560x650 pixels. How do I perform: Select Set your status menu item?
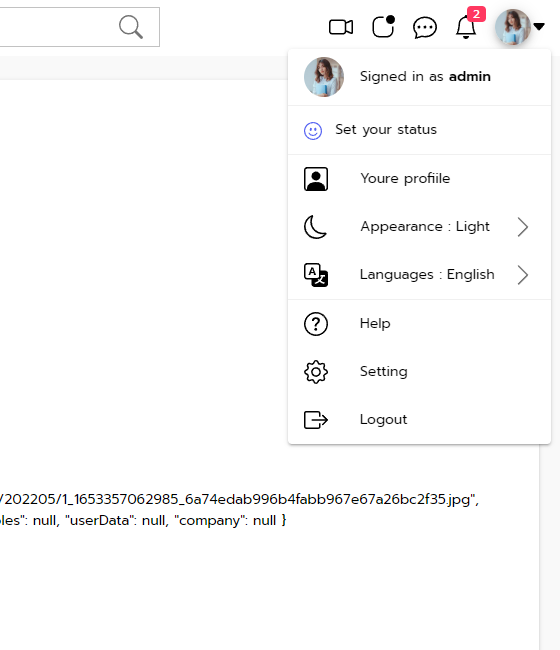tap(419, 130)
